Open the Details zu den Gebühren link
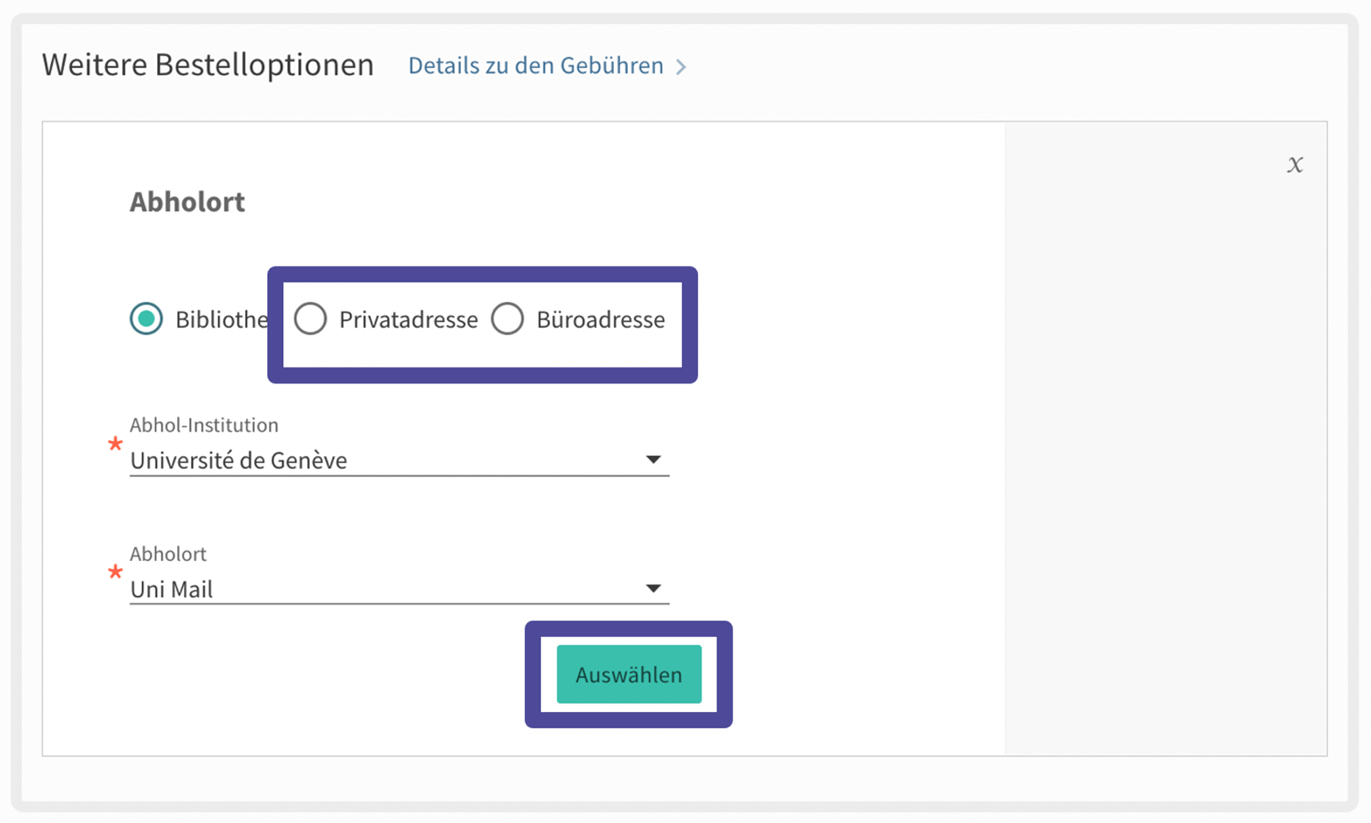The image size is (1371, 823). point(535,66)
